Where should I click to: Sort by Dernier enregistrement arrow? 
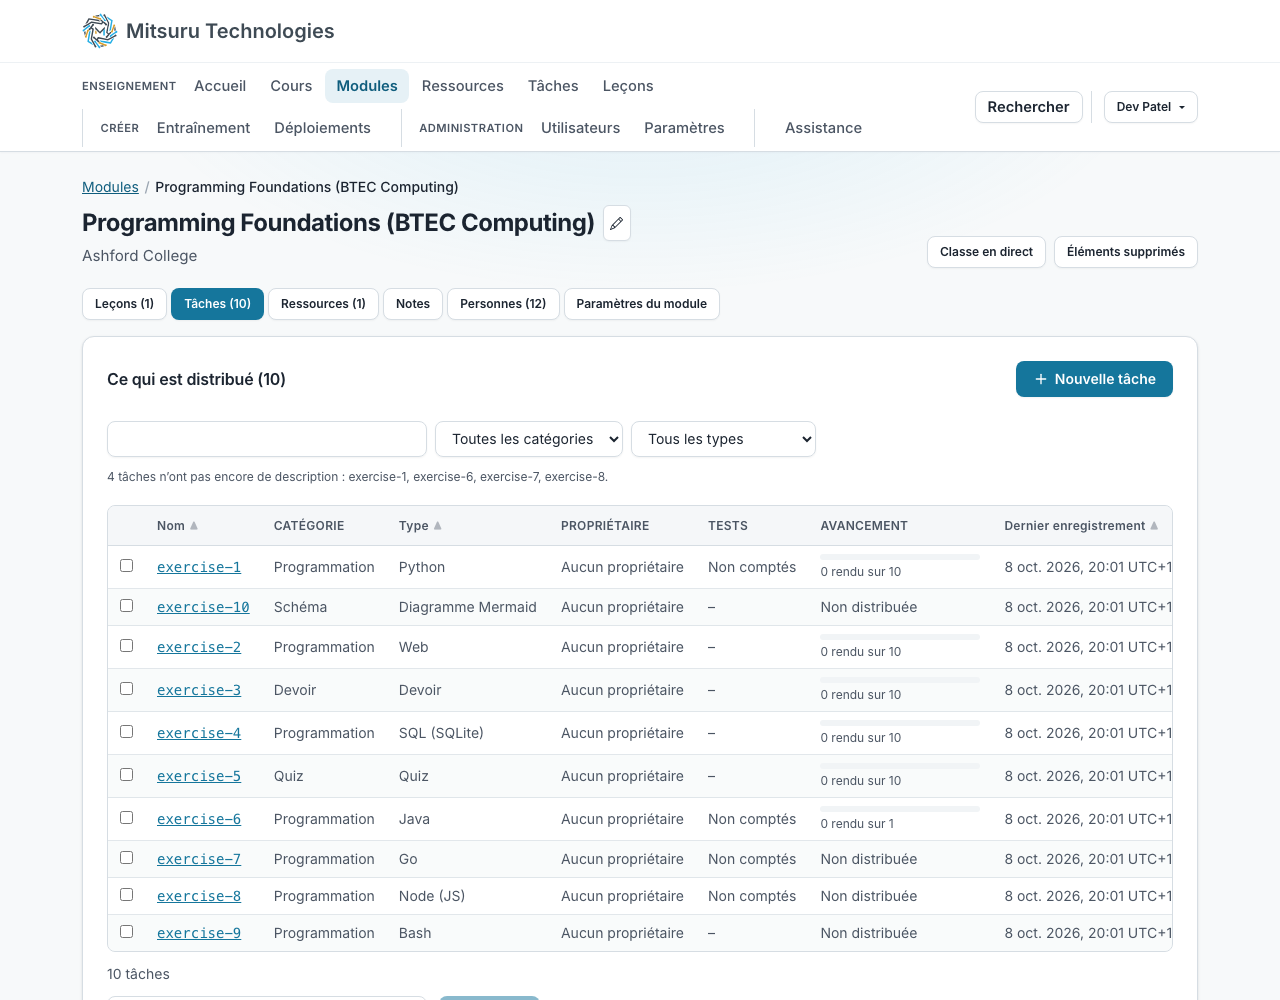(1154, 526)
